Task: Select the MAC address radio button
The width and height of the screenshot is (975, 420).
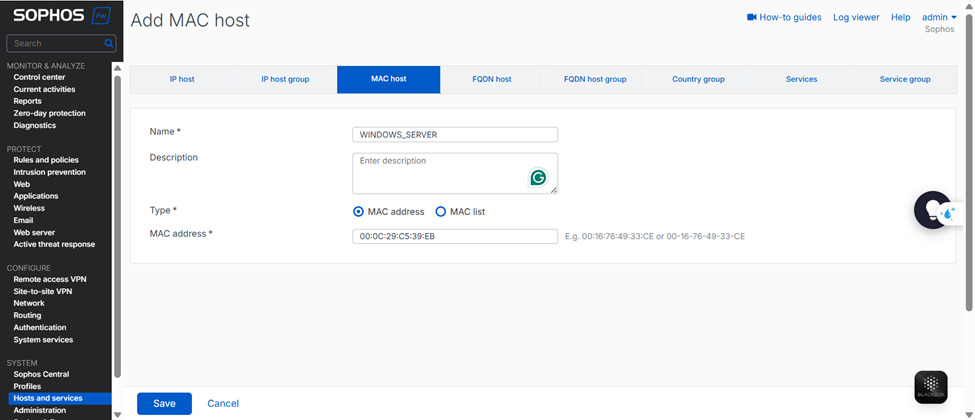Action: pyautogui.click(x=359, y=212)
